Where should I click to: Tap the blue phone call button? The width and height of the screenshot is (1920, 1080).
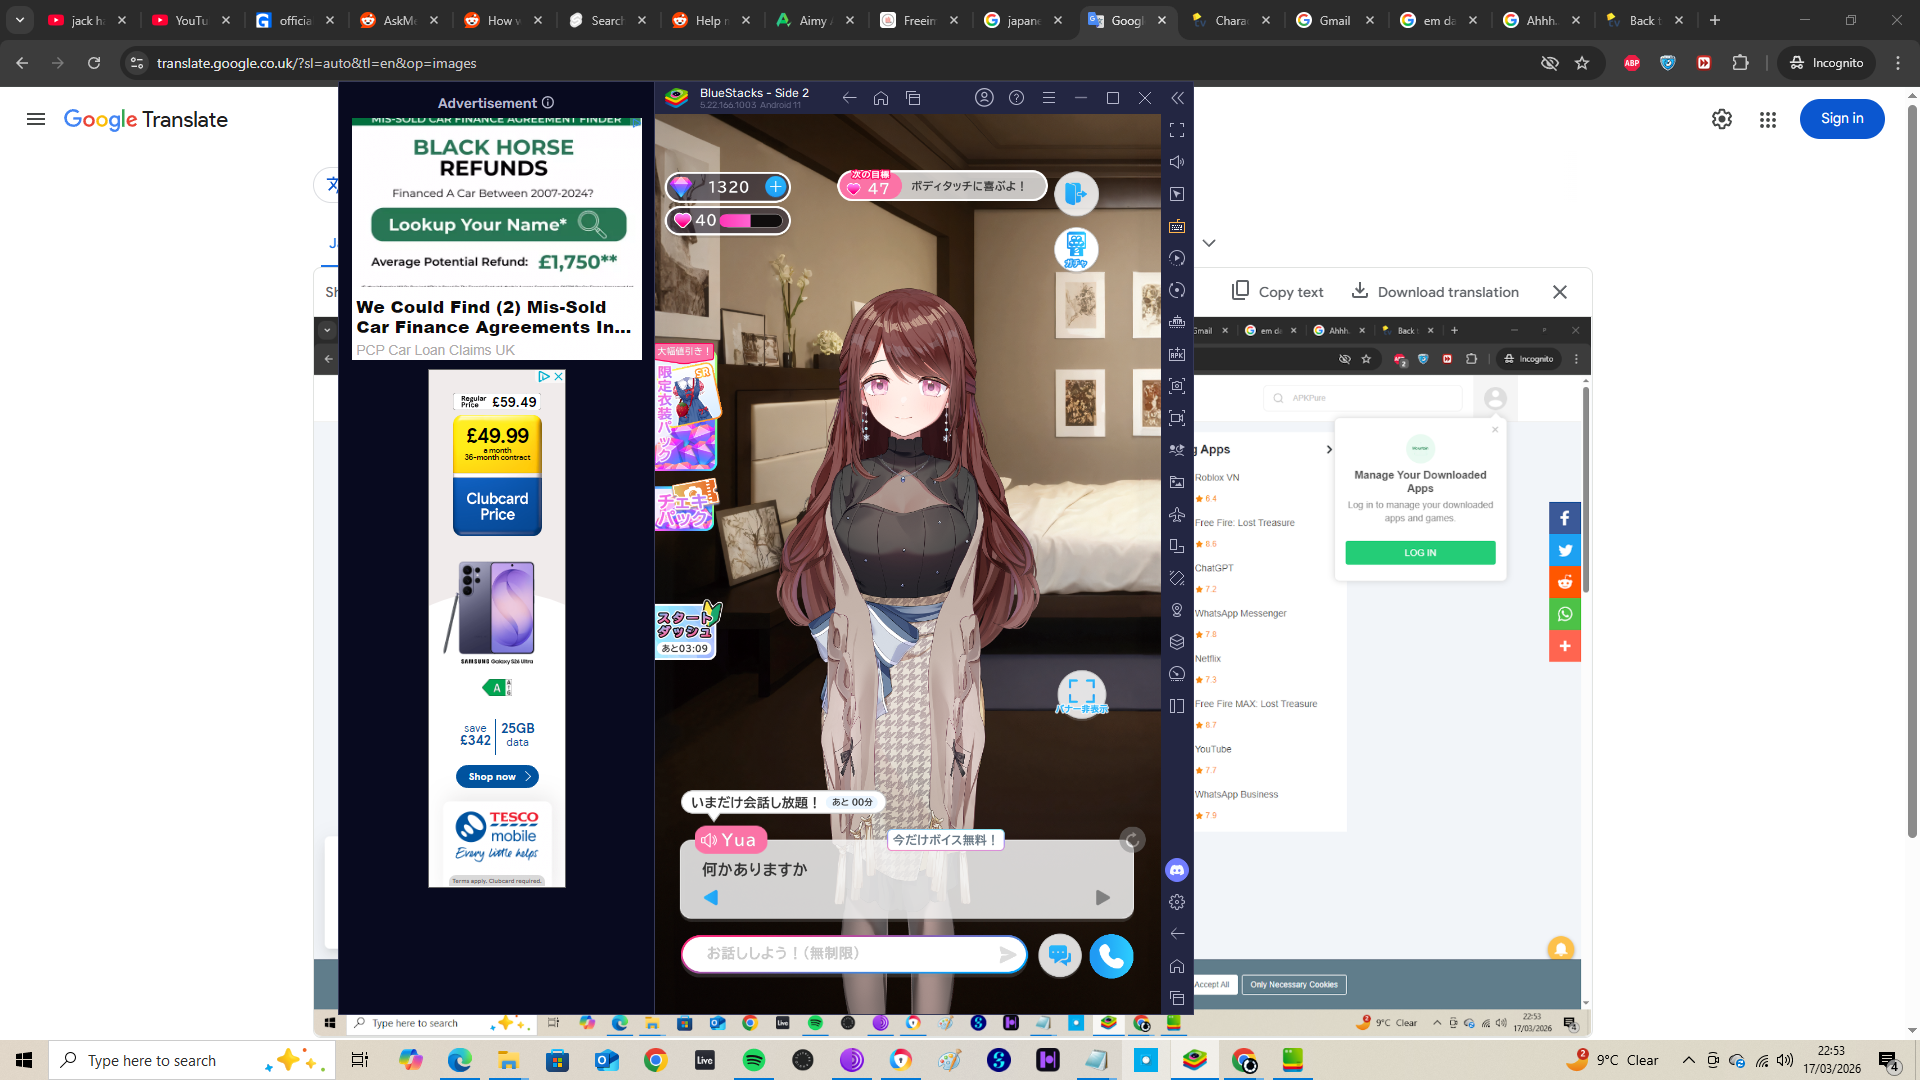(1111, 956)
